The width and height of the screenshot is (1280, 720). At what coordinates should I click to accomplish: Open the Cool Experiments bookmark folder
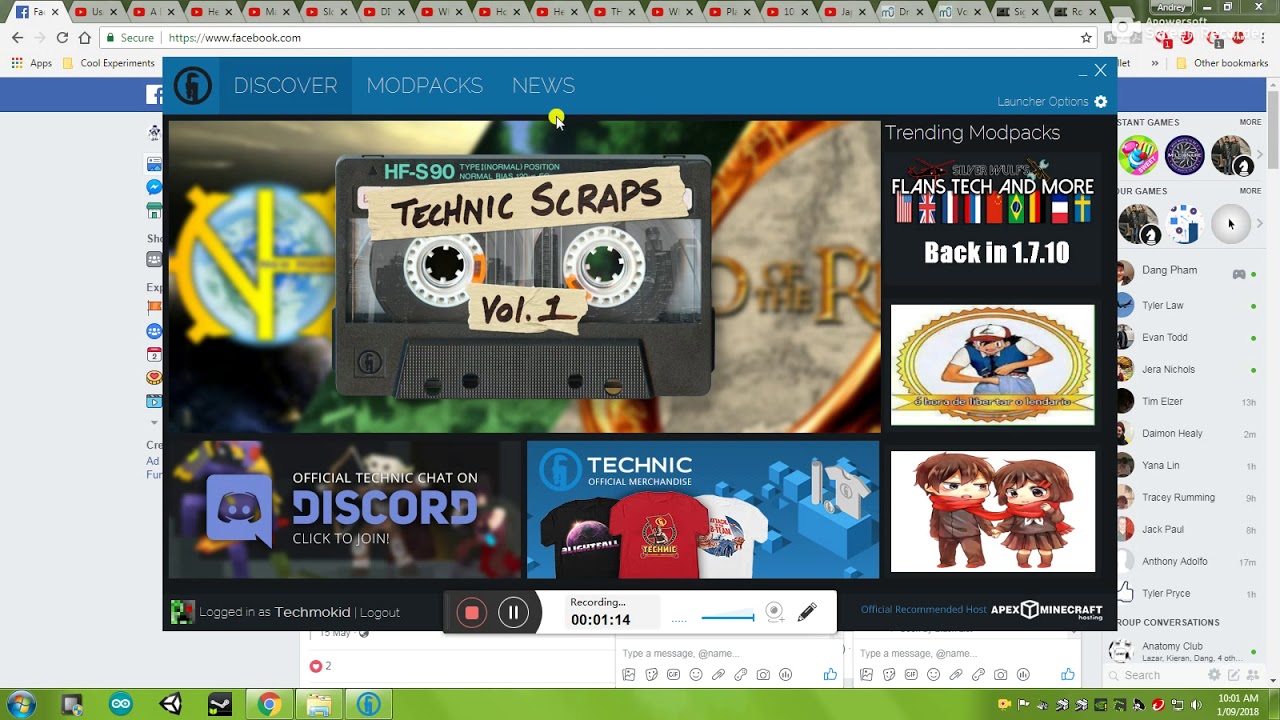[x=108, y=63]
